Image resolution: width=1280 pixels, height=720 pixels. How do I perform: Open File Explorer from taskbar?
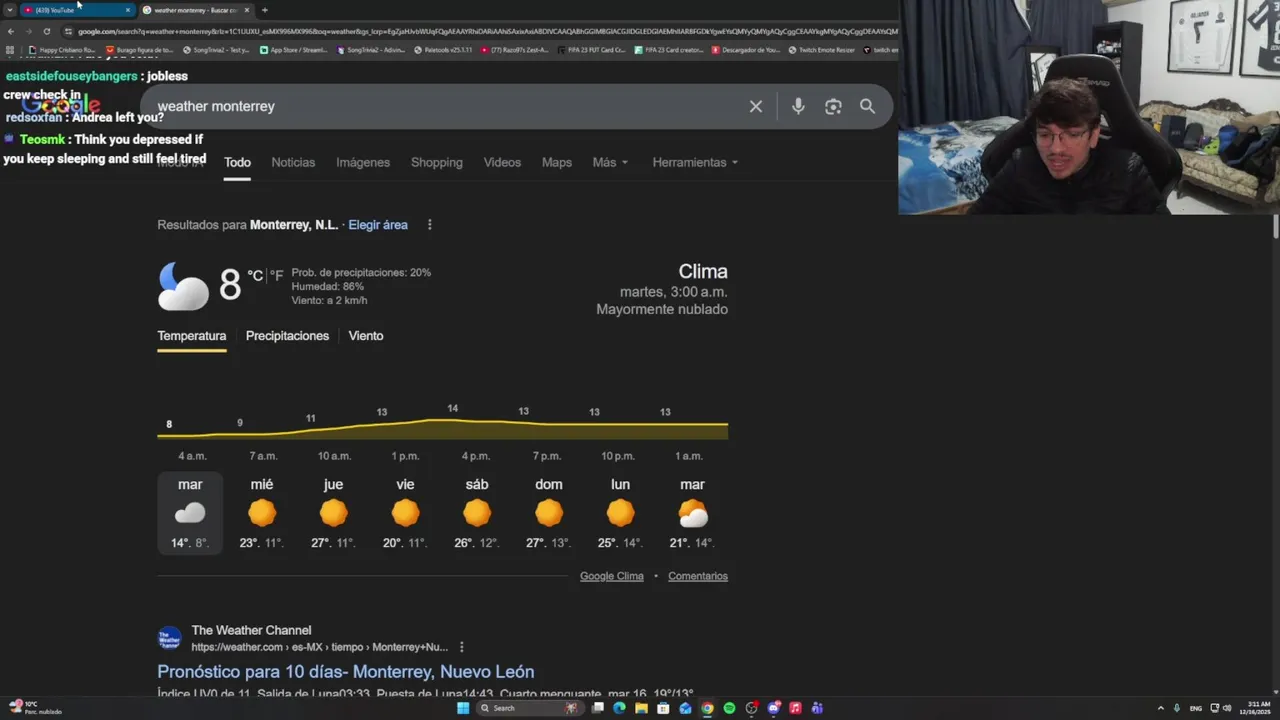pos(641,708)
